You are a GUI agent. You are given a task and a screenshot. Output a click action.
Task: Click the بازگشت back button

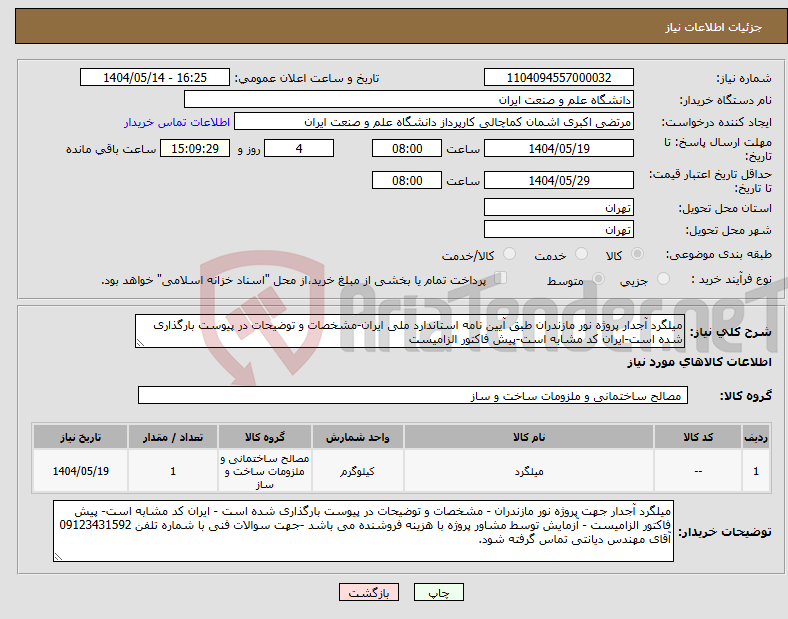coord(369,593)
